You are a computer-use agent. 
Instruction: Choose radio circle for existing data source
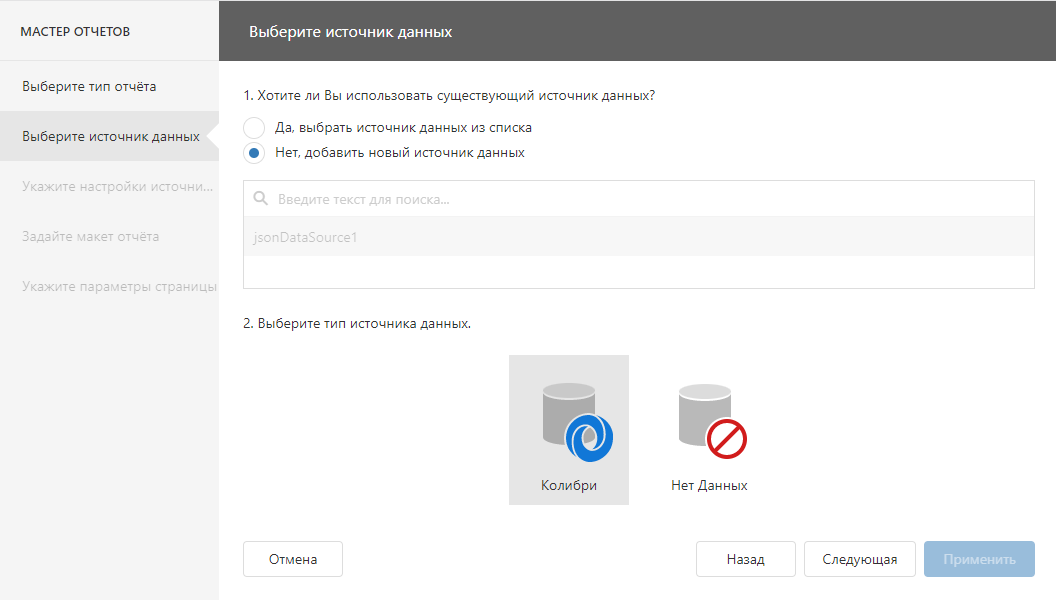click(x=254, y=128)
